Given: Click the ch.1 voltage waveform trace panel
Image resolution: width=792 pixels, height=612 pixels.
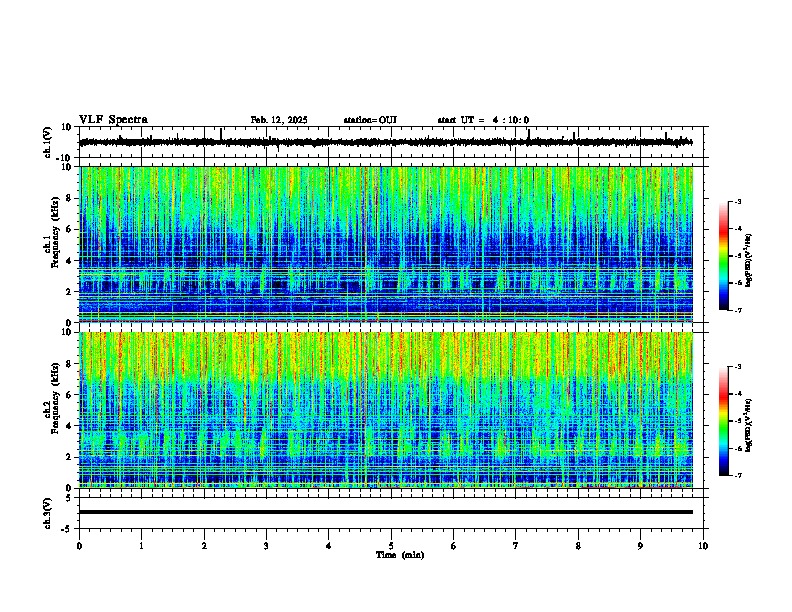Looking at the screenshot, I should click(393, 142).
